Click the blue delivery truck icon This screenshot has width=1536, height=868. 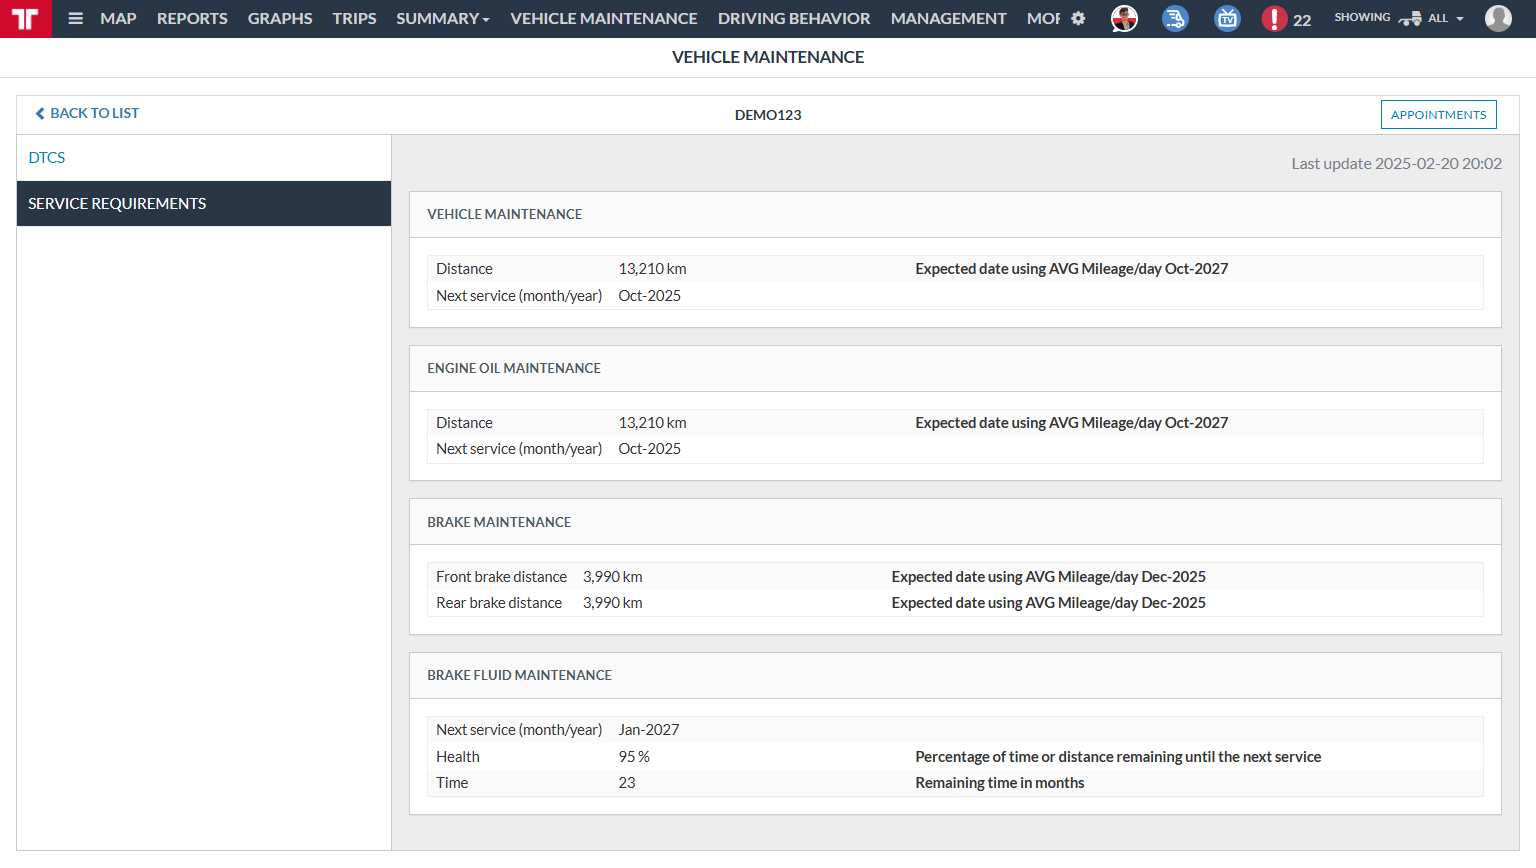(x=1175, y=19)
